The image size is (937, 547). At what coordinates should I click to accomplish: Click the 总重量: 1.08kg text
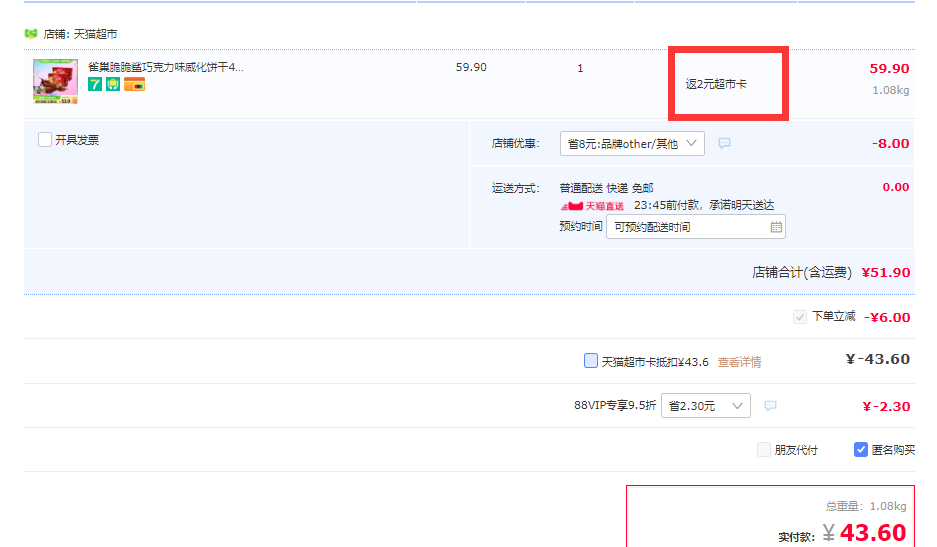point(866,506)
